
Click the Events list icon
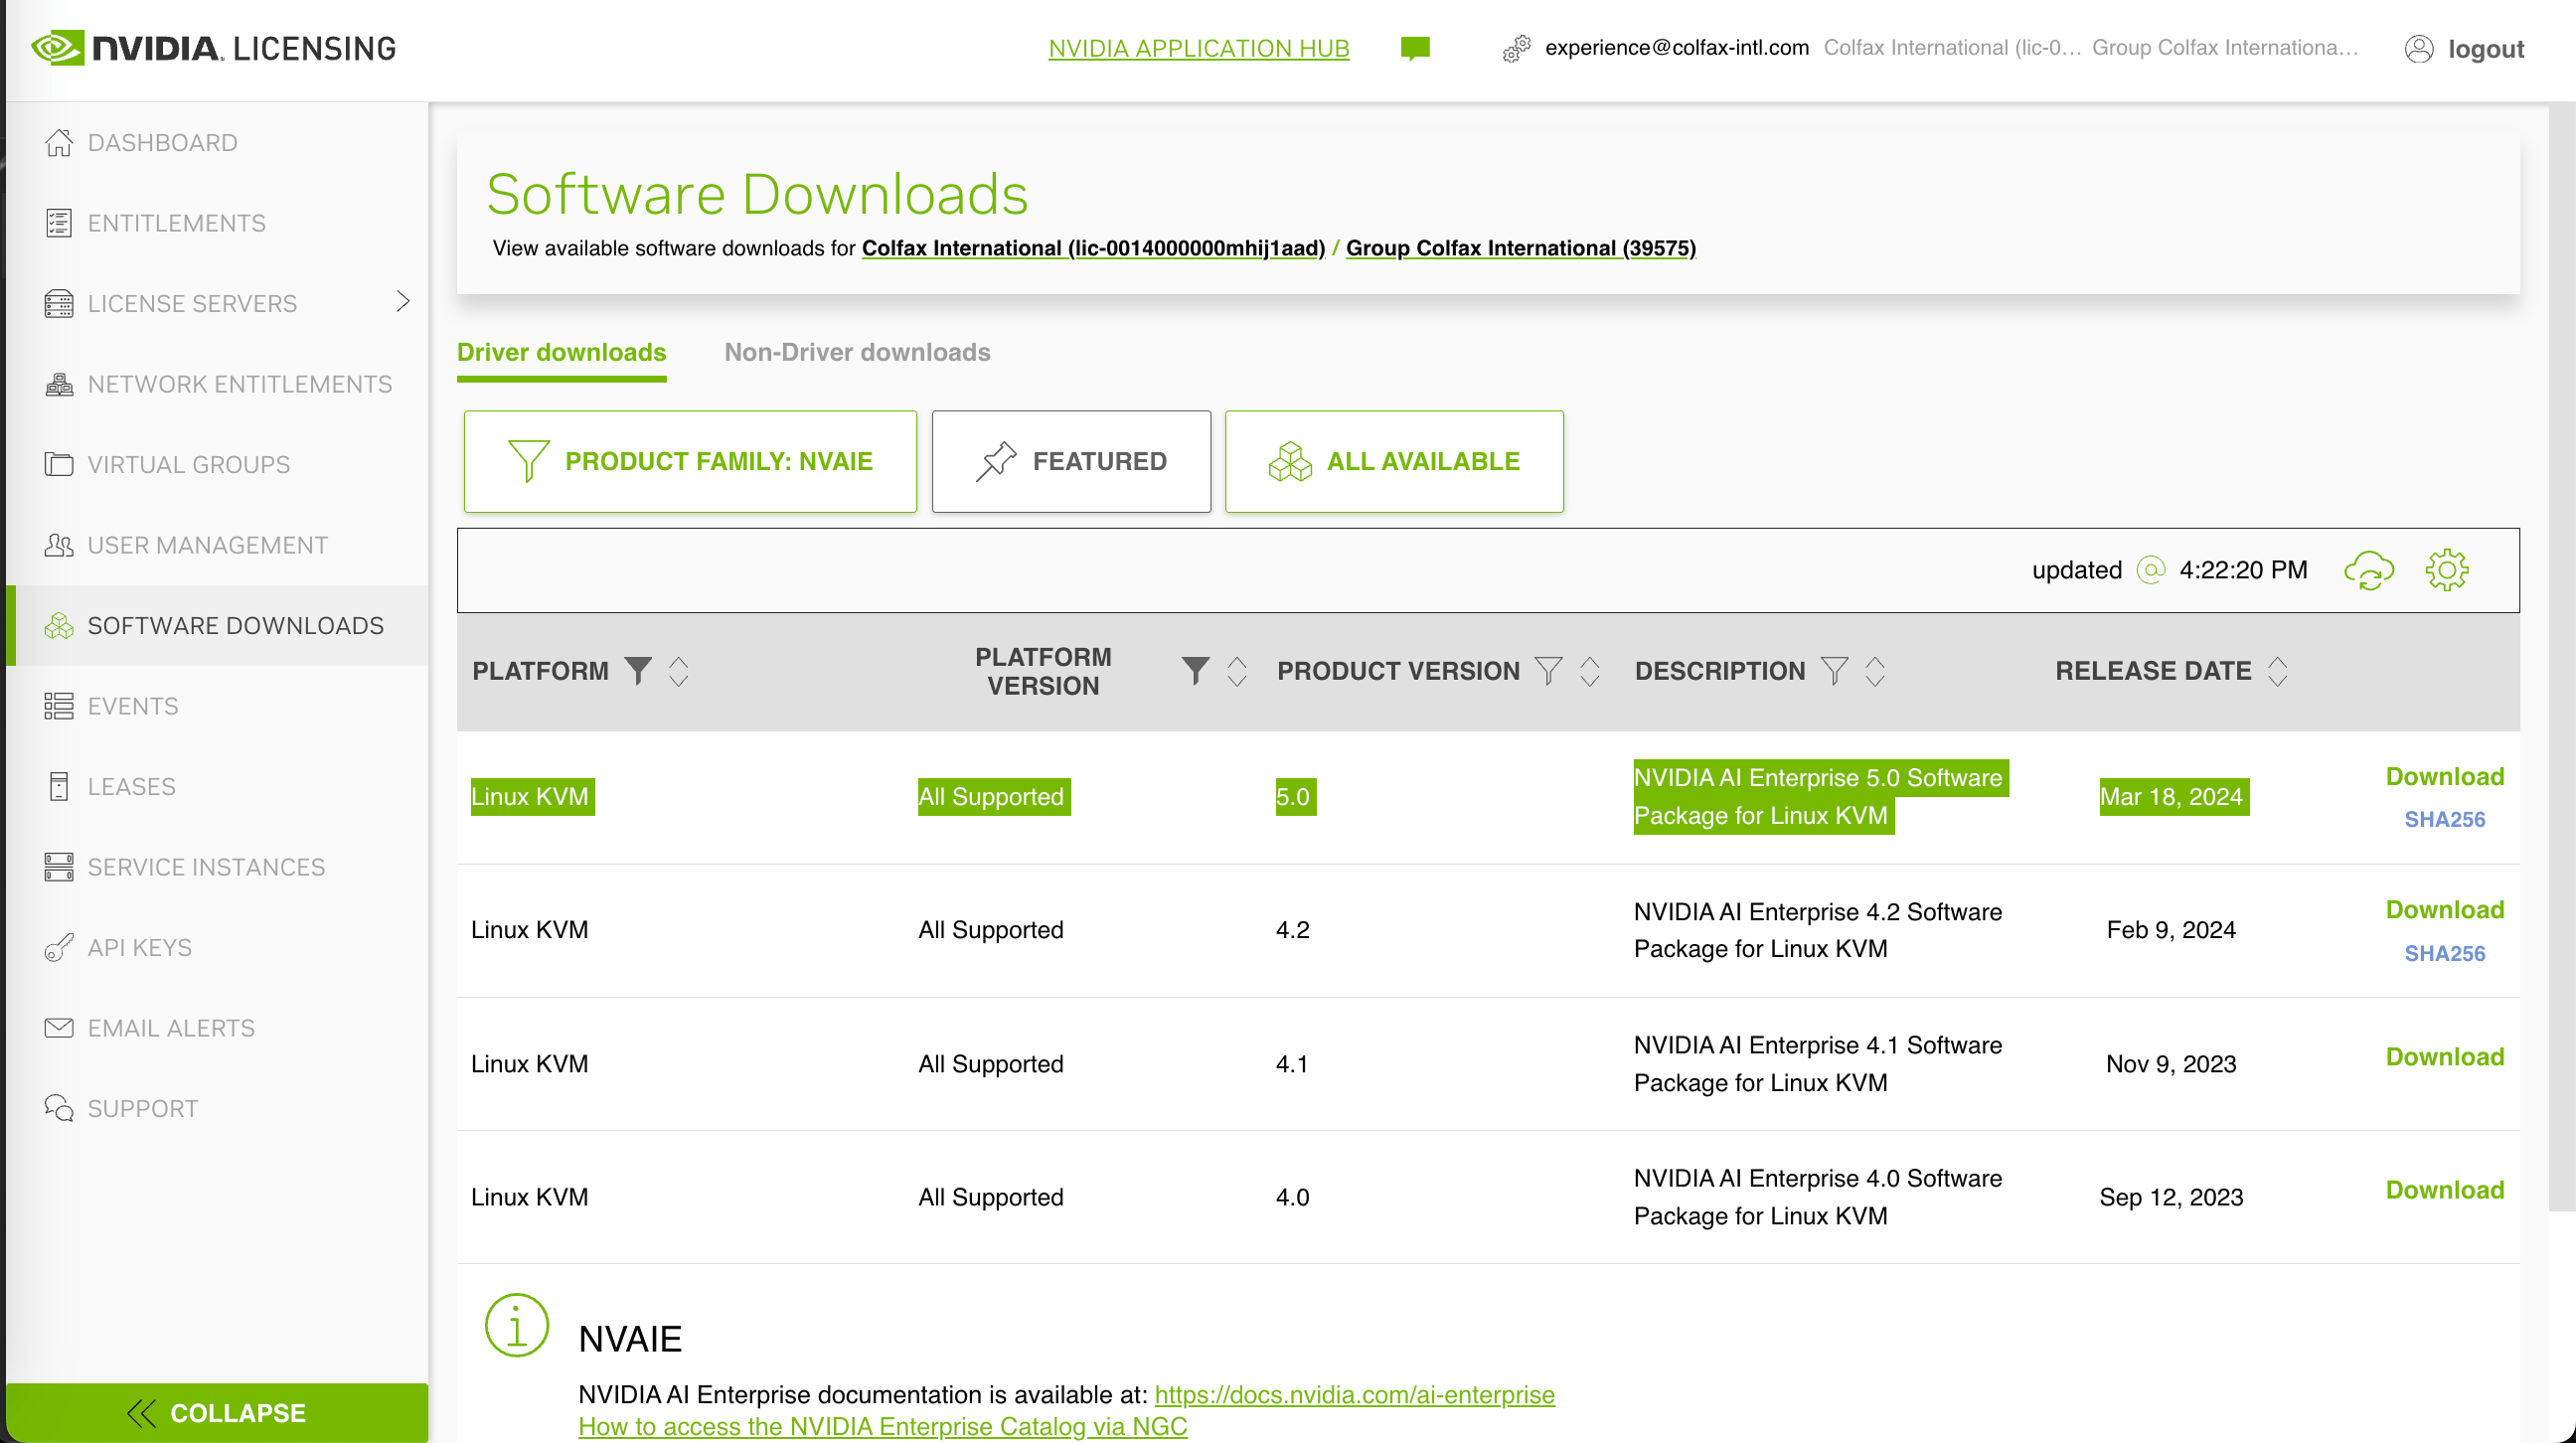pyautogui.click(x=59, y=706)
